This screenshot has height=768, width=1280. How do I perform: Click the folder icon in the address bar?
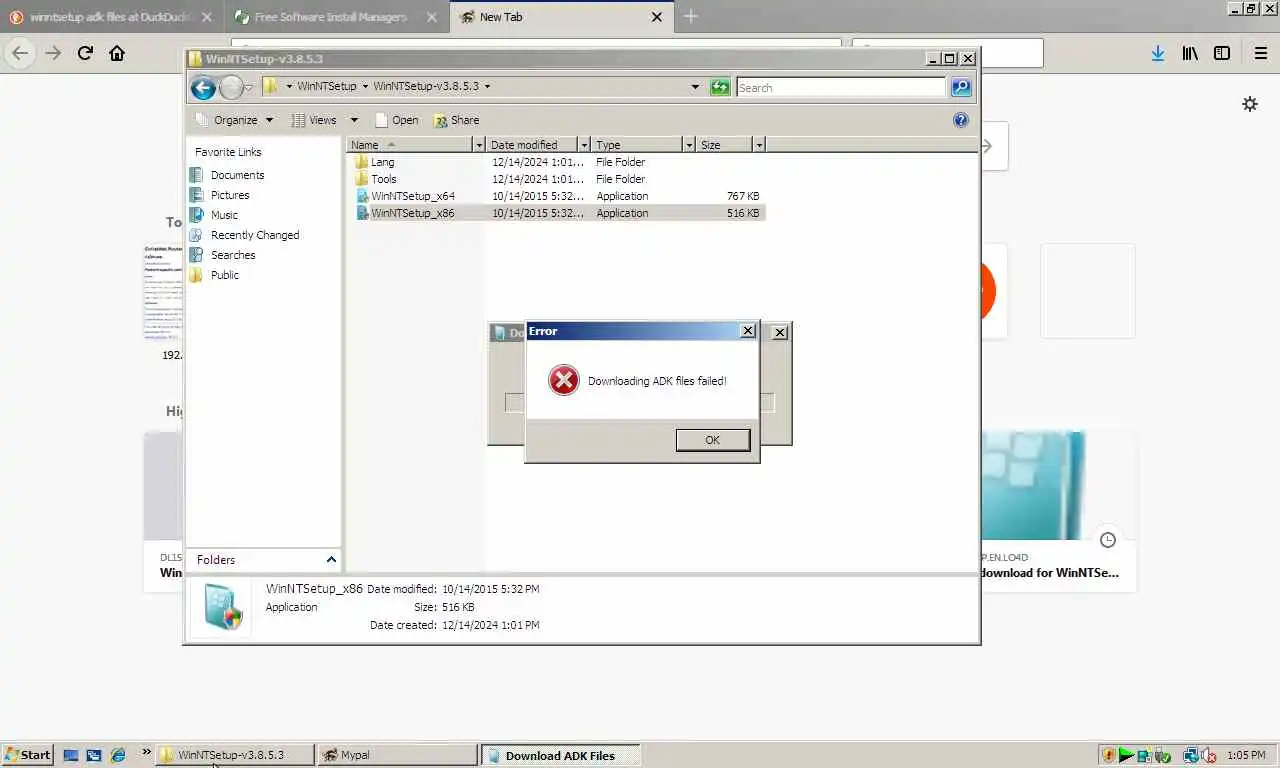click(270, 86)
